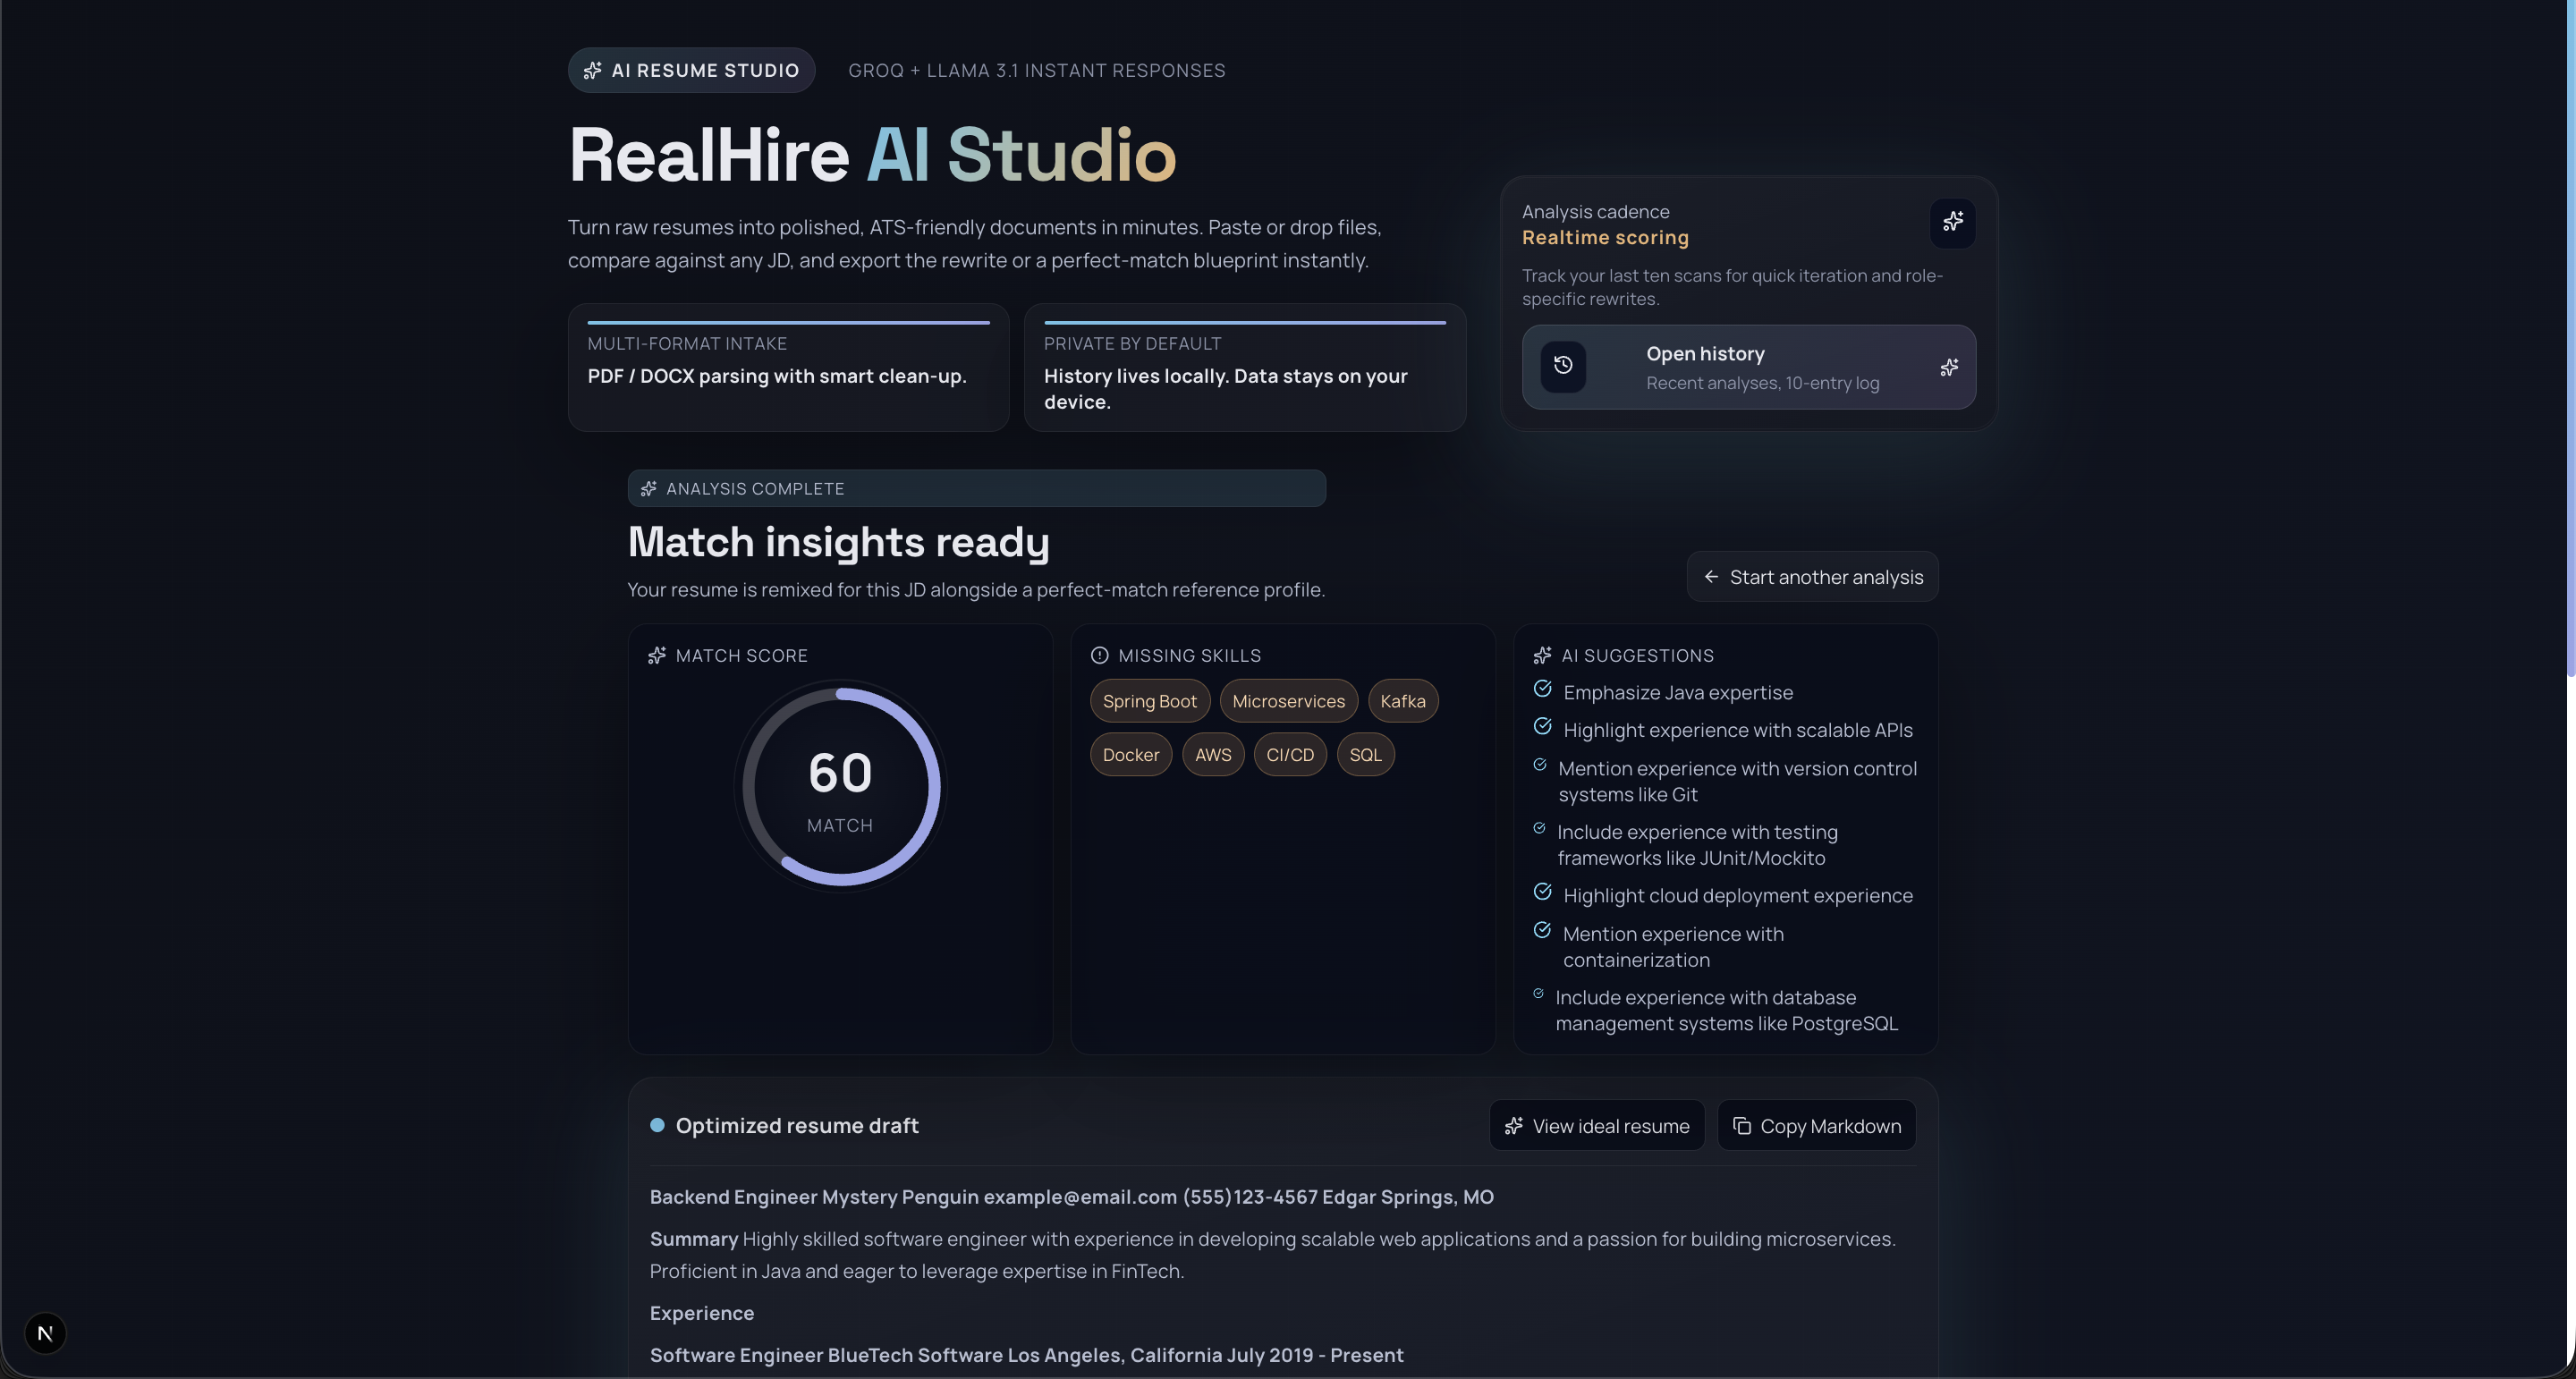The height and width of the screenshot is (1379, 2576).
Task: Select the AI RESUME STUDIO badge
Action: (x=690, y=70)
